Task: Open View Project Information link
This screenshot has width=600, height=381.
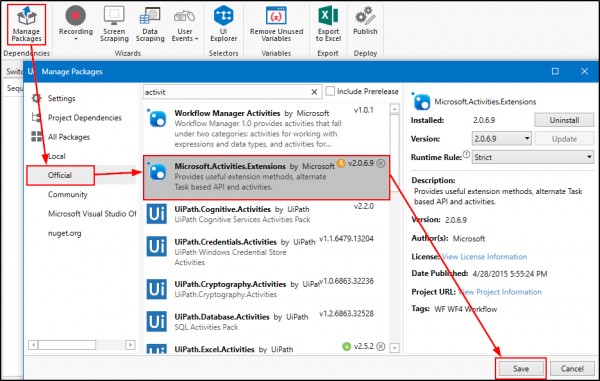Action: [x=500, y=292]
